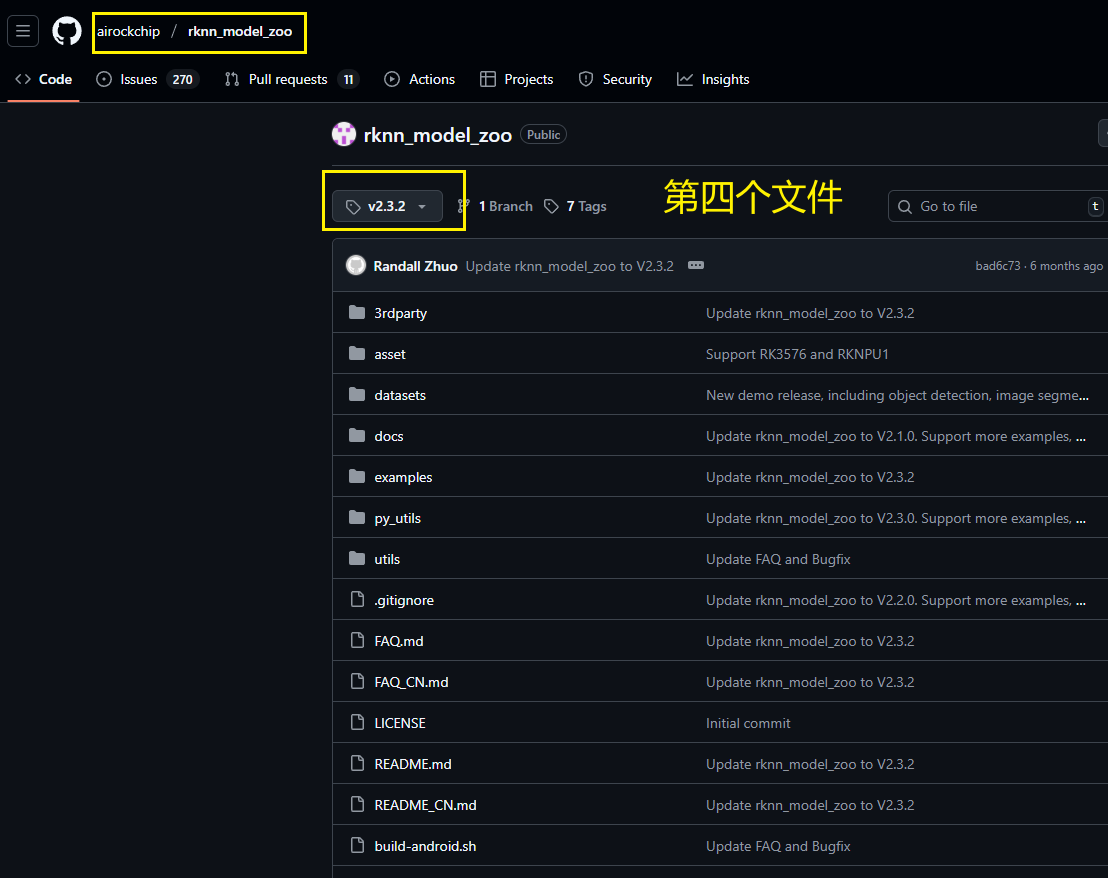Viewport: 1108px width, 878px height.
Task: Switch to the Security tab
Action: (615, 79)
